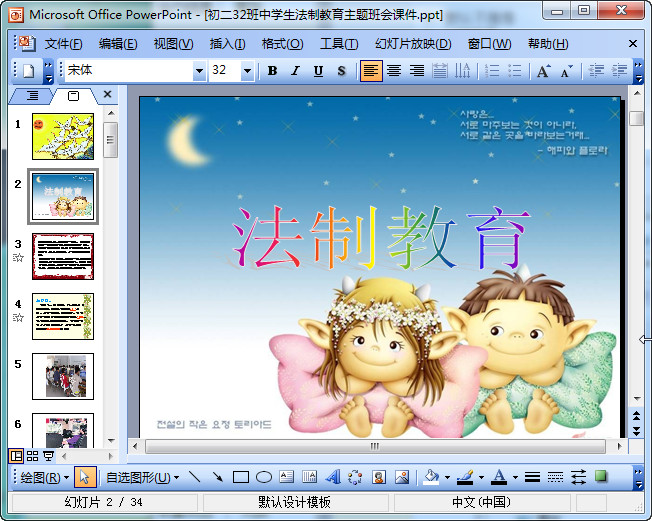Open the 文件(F) menu

(63, 44)
